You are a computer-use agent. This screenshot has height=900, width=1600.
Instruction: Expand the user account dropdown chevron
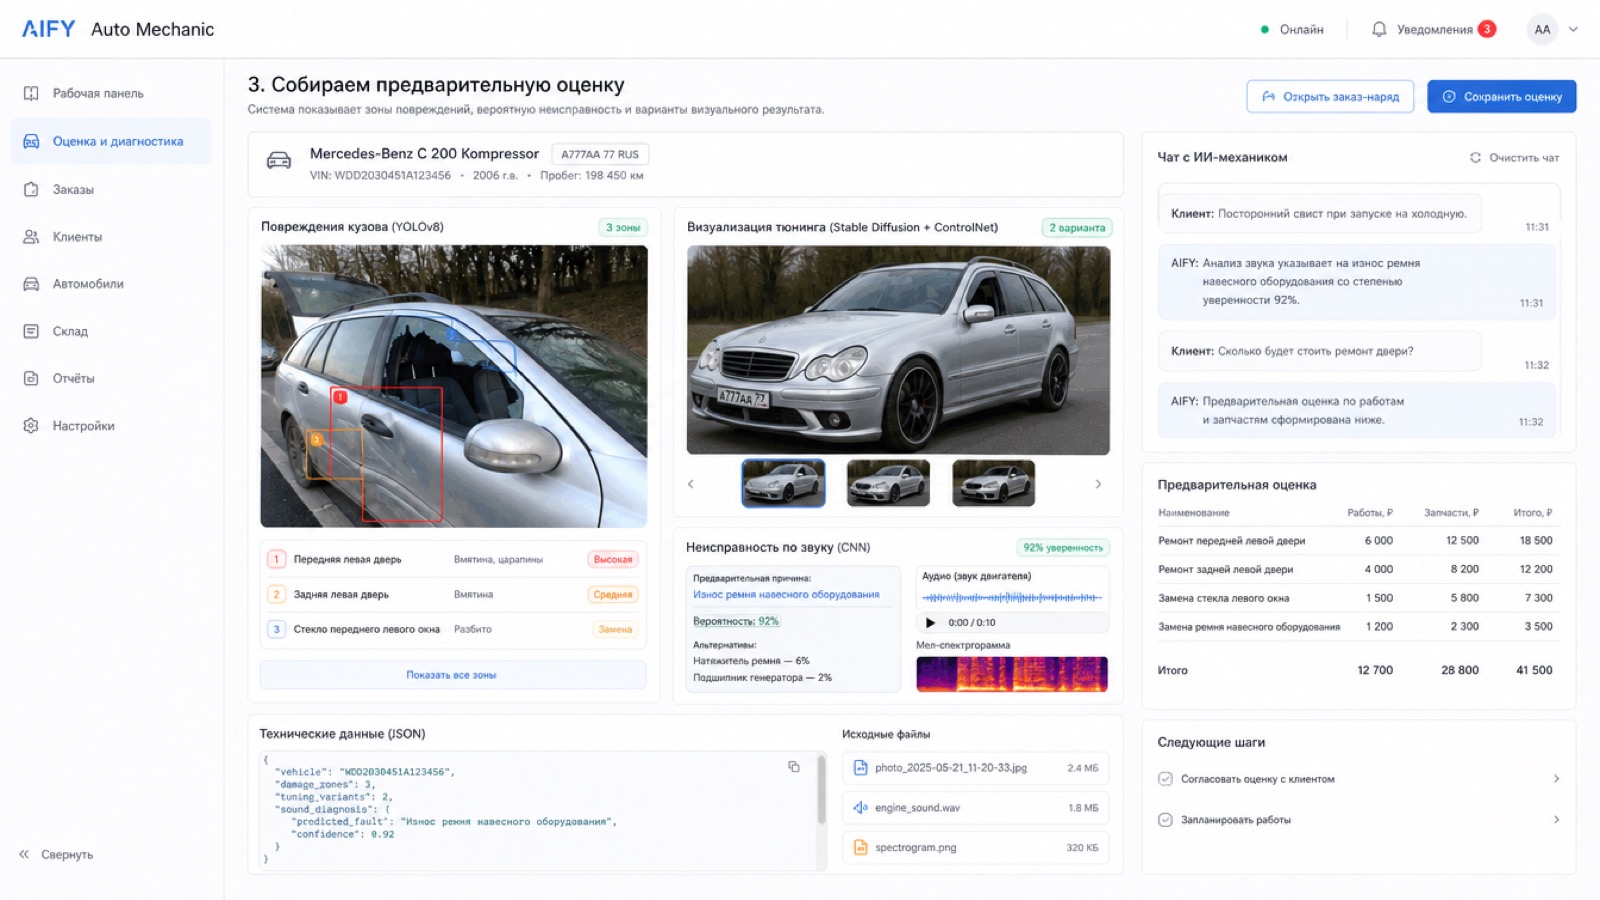click(x=1573, y=29)
